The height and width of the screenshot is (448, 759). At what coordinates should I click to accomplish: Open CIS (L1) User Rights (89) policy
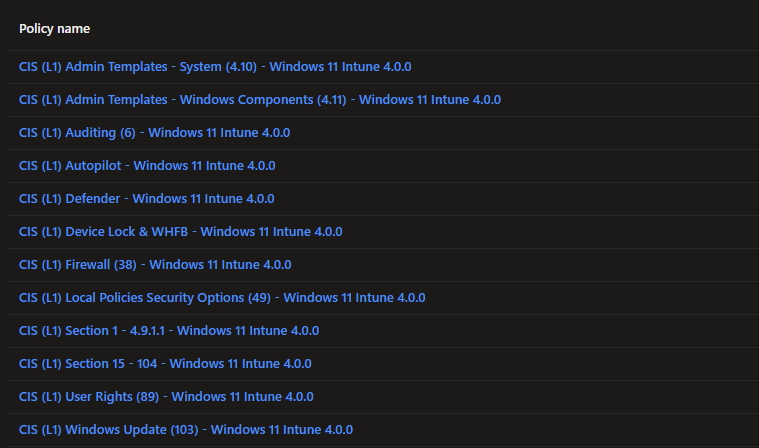166,397
